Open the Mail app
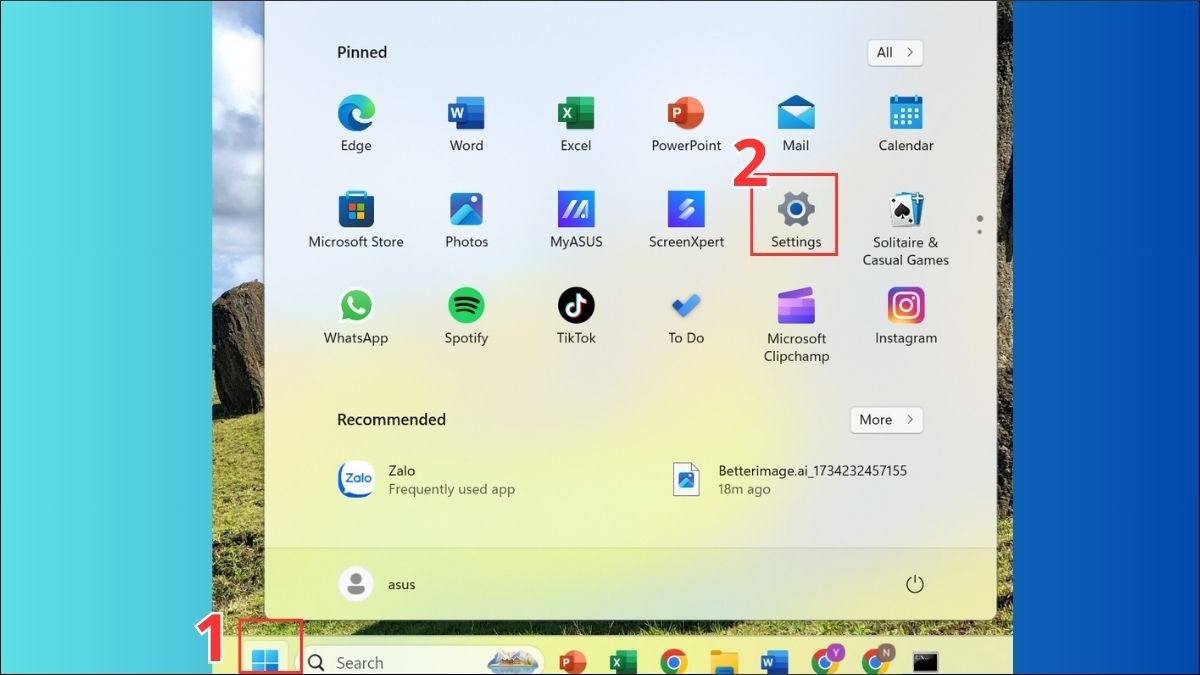1200x675 pixels. (796, 124)
